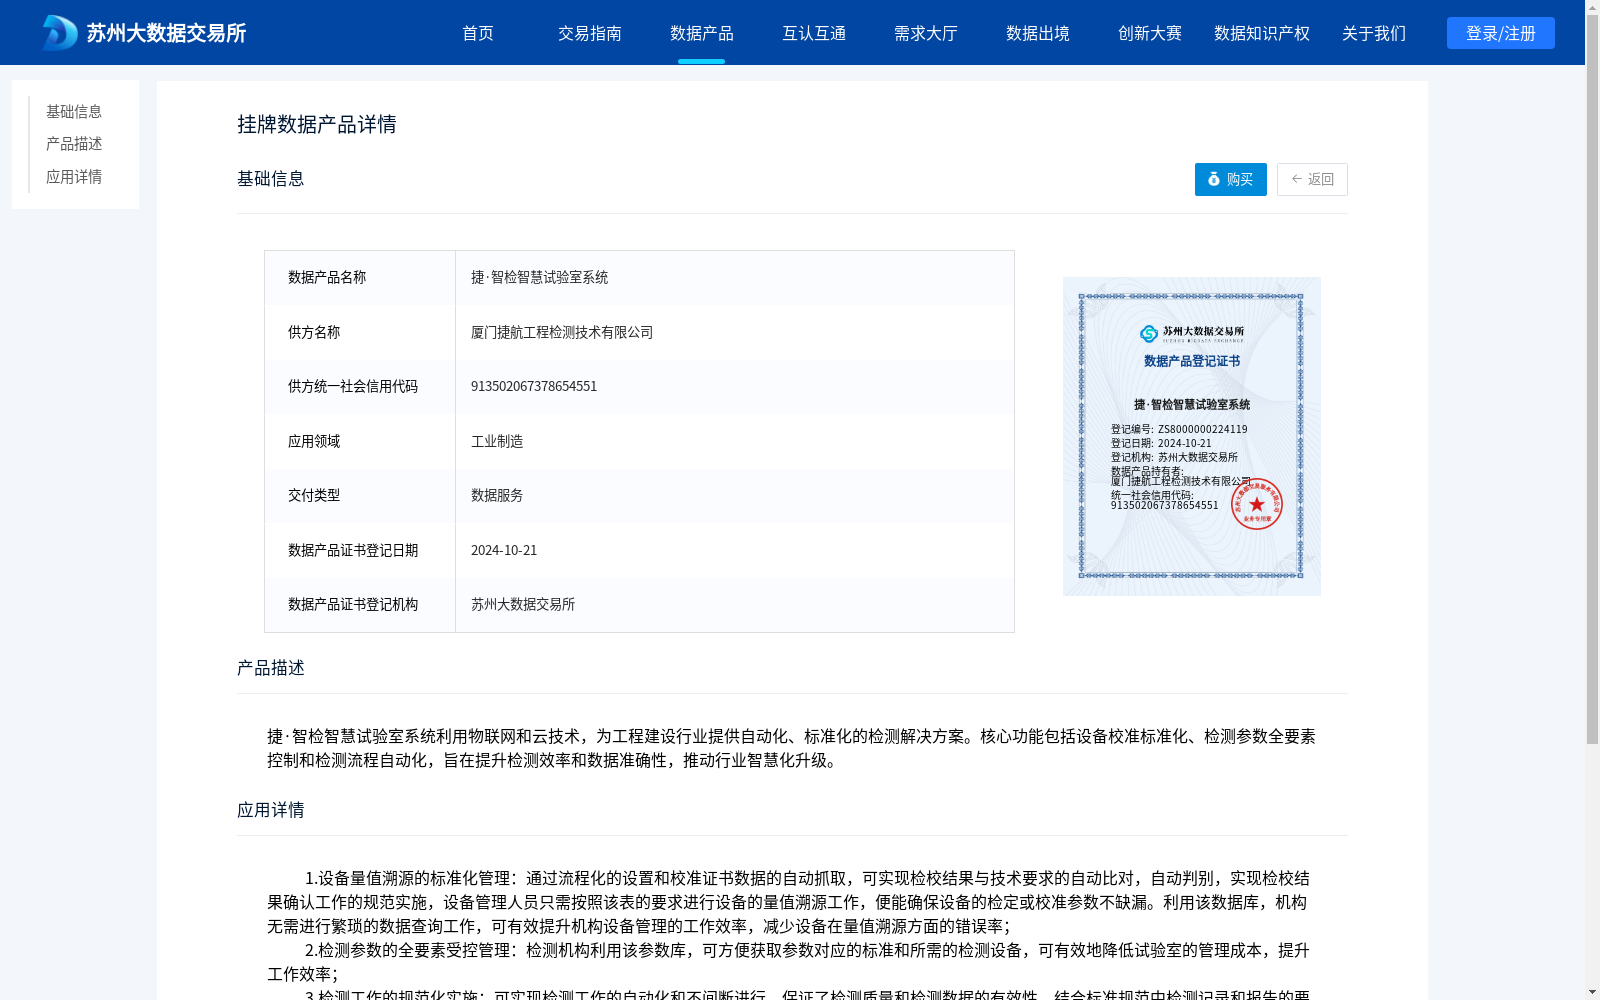Click the 数据产品证书登记日期 label cell
The image size is (1600, 1000).
tap(360, 550)
